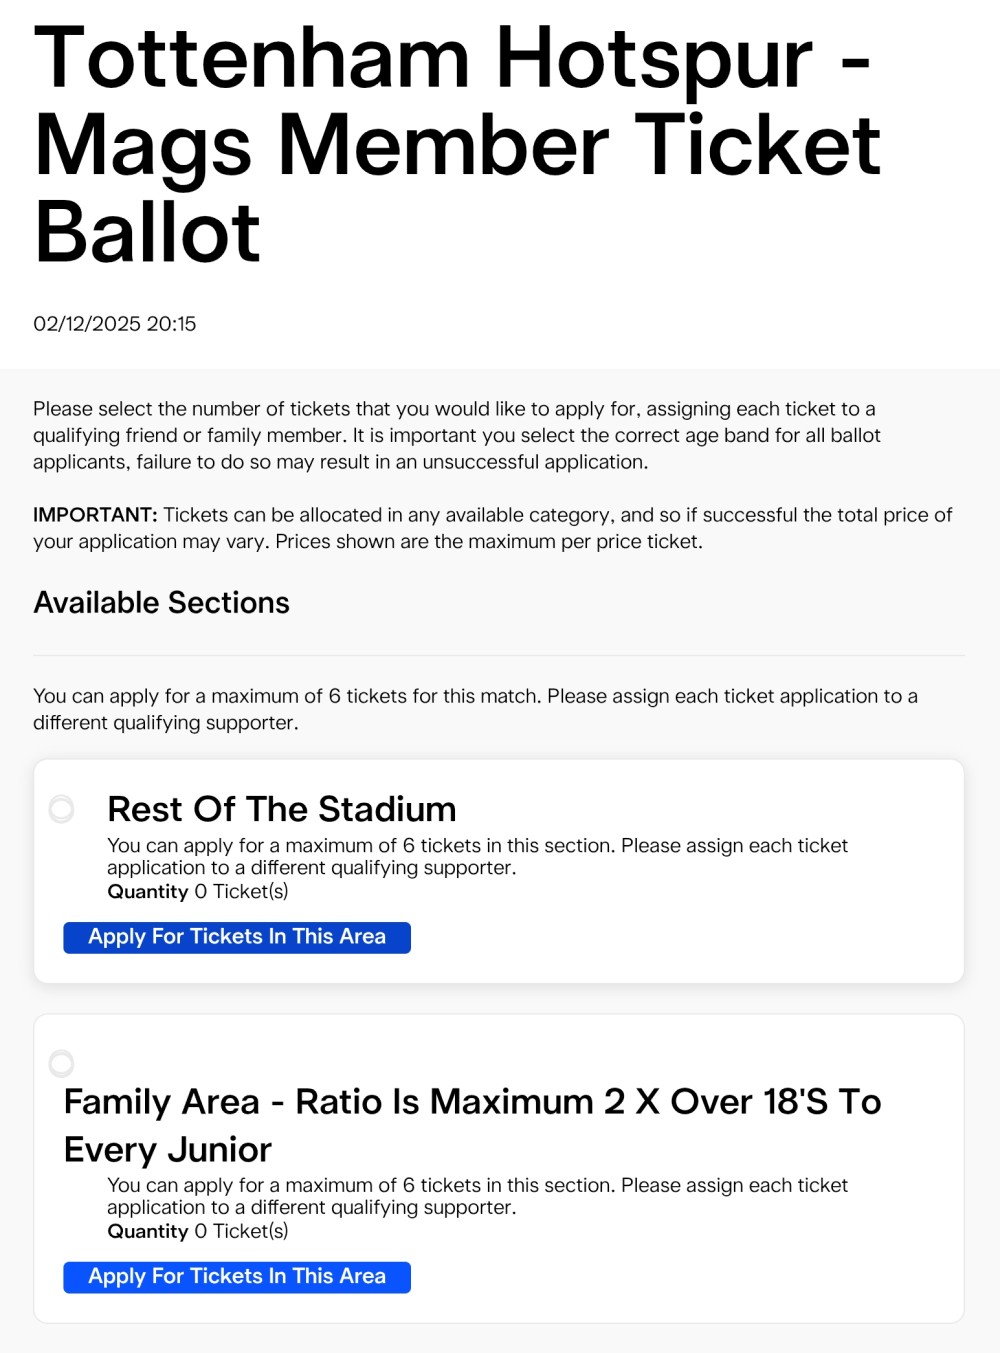This screenshot has height=1353, width=1000.
Task: Click the Rest Of The Stadium description text
Action: (477, 856)
